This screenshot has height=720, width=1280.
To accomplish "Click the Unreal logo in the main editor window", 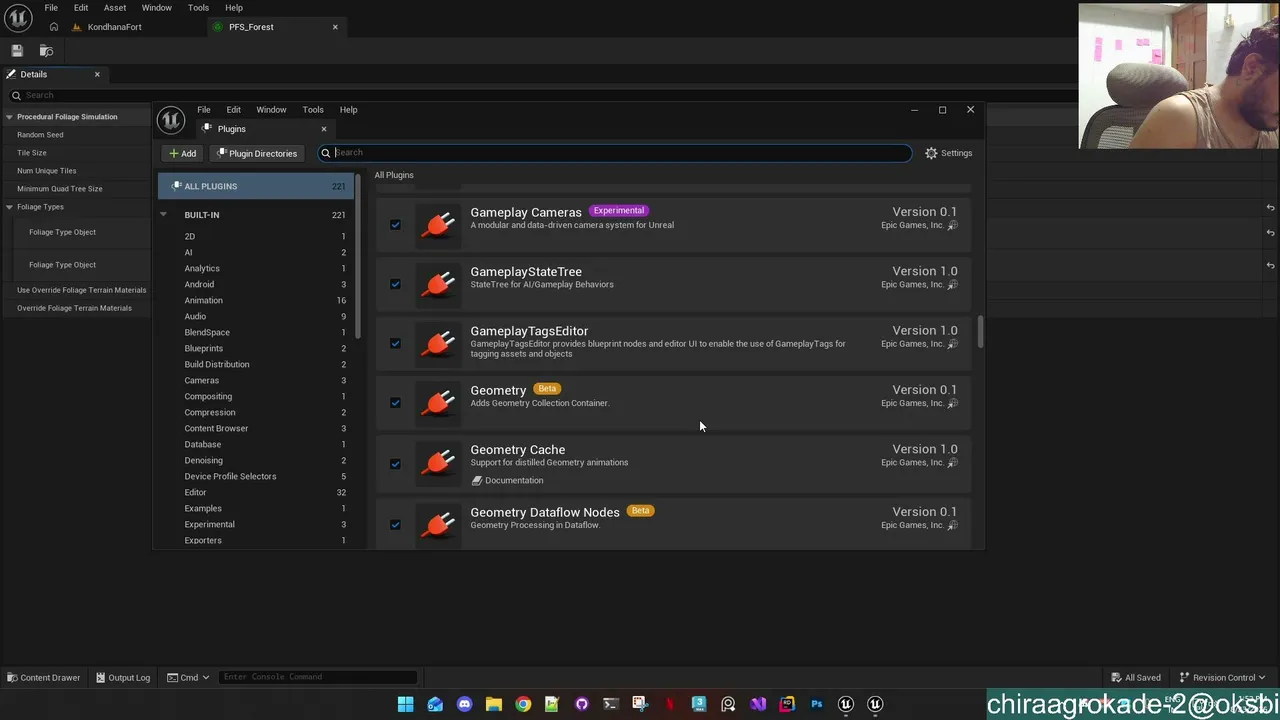I will click(x=18, y=18).
